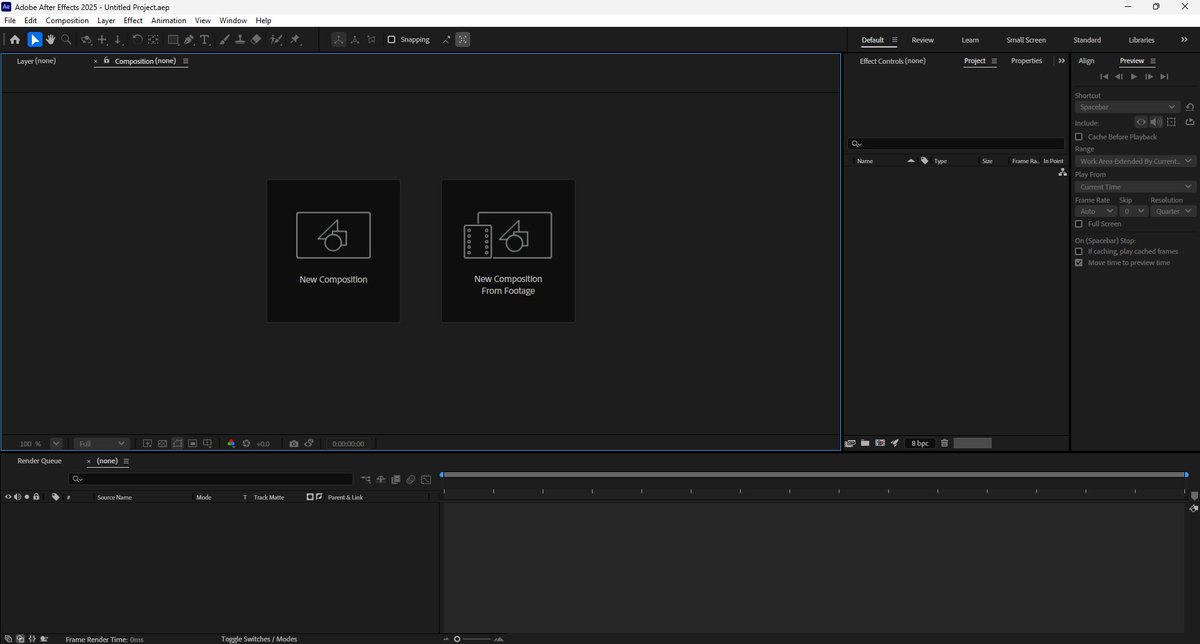Image resolution: width=1200 pixels, height=644 pixels.
Task: Open the Composition menu
Action: [x=67, y=20]
